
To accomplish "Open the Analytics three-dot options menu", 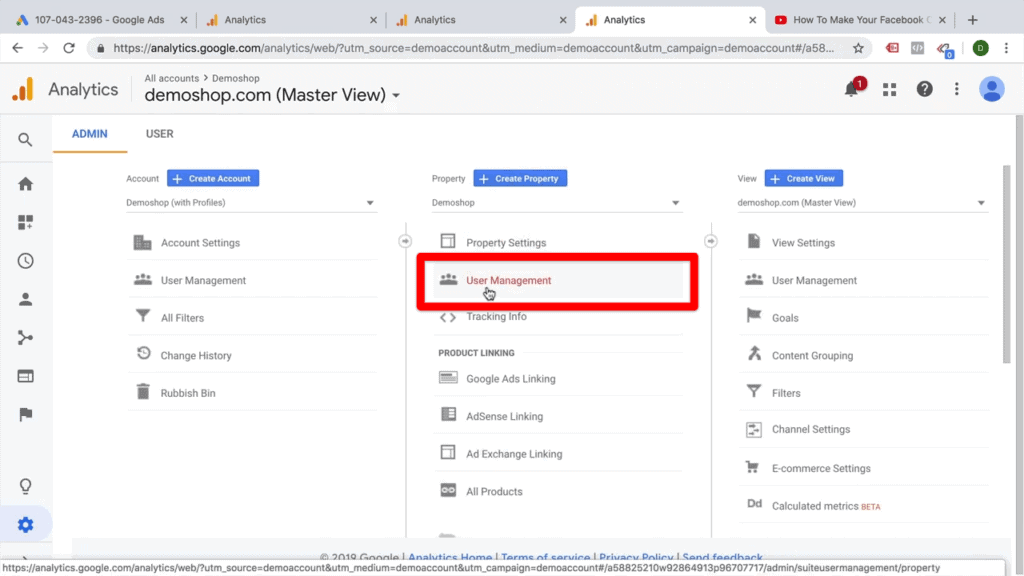I will click(x=957, y=89).
